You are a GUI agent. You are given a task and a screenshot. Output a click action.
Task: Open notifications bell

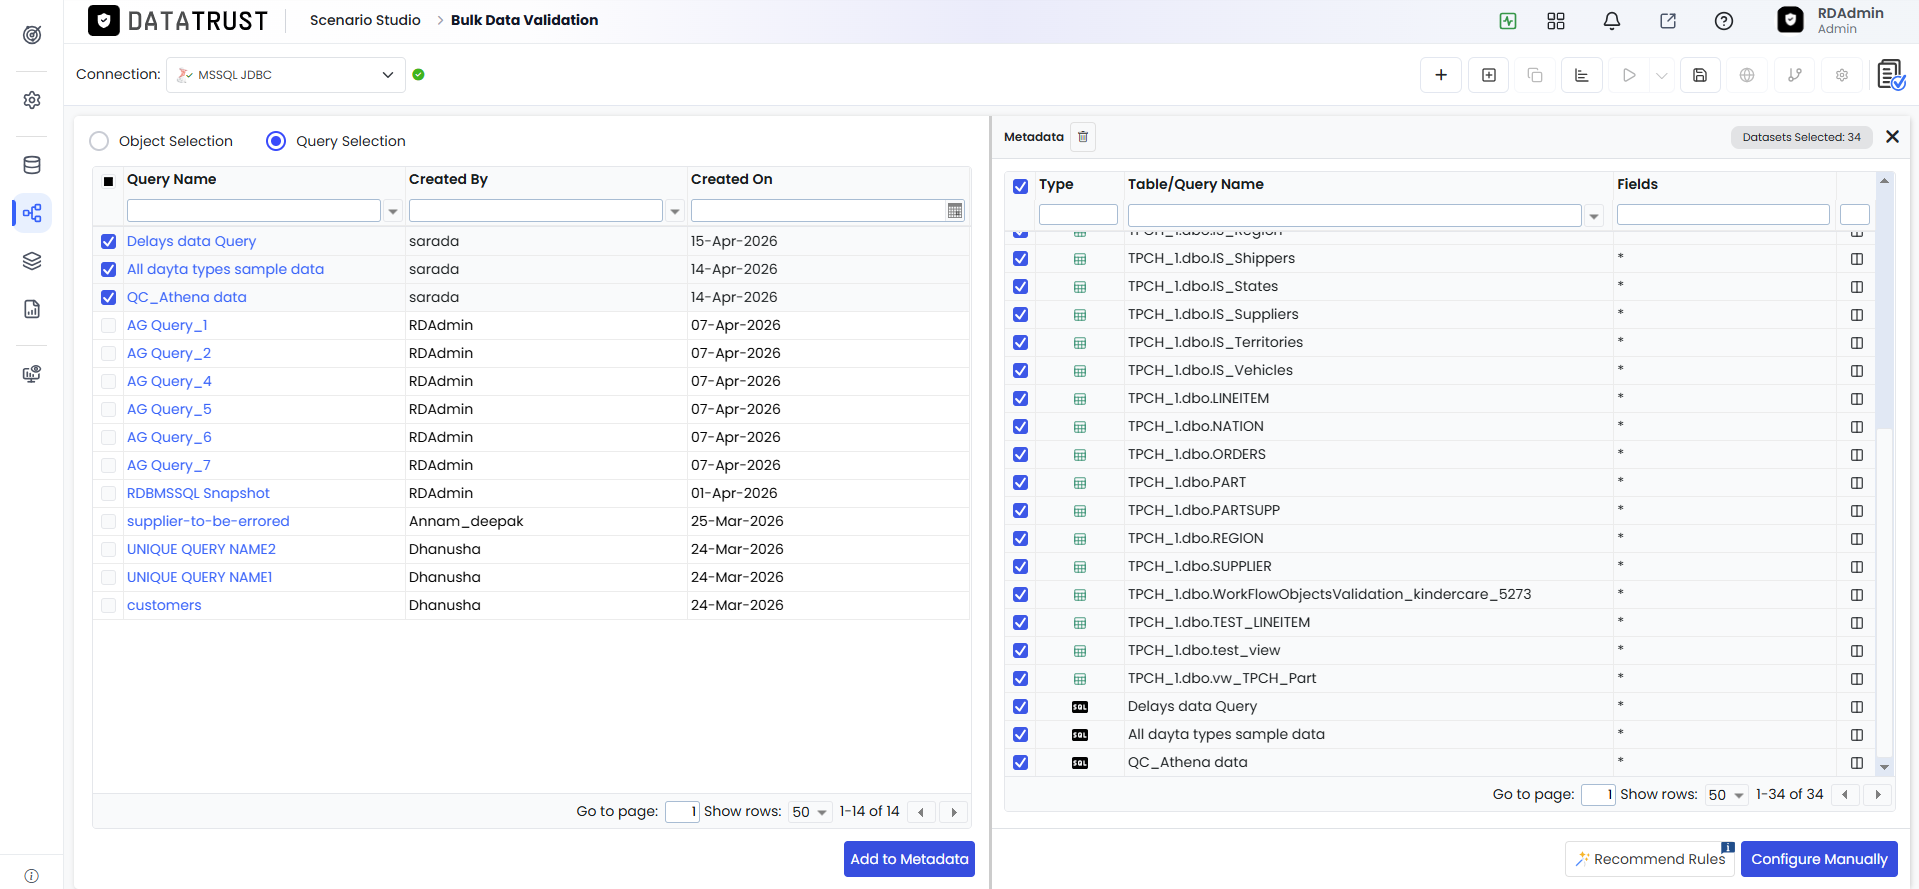1612,21
